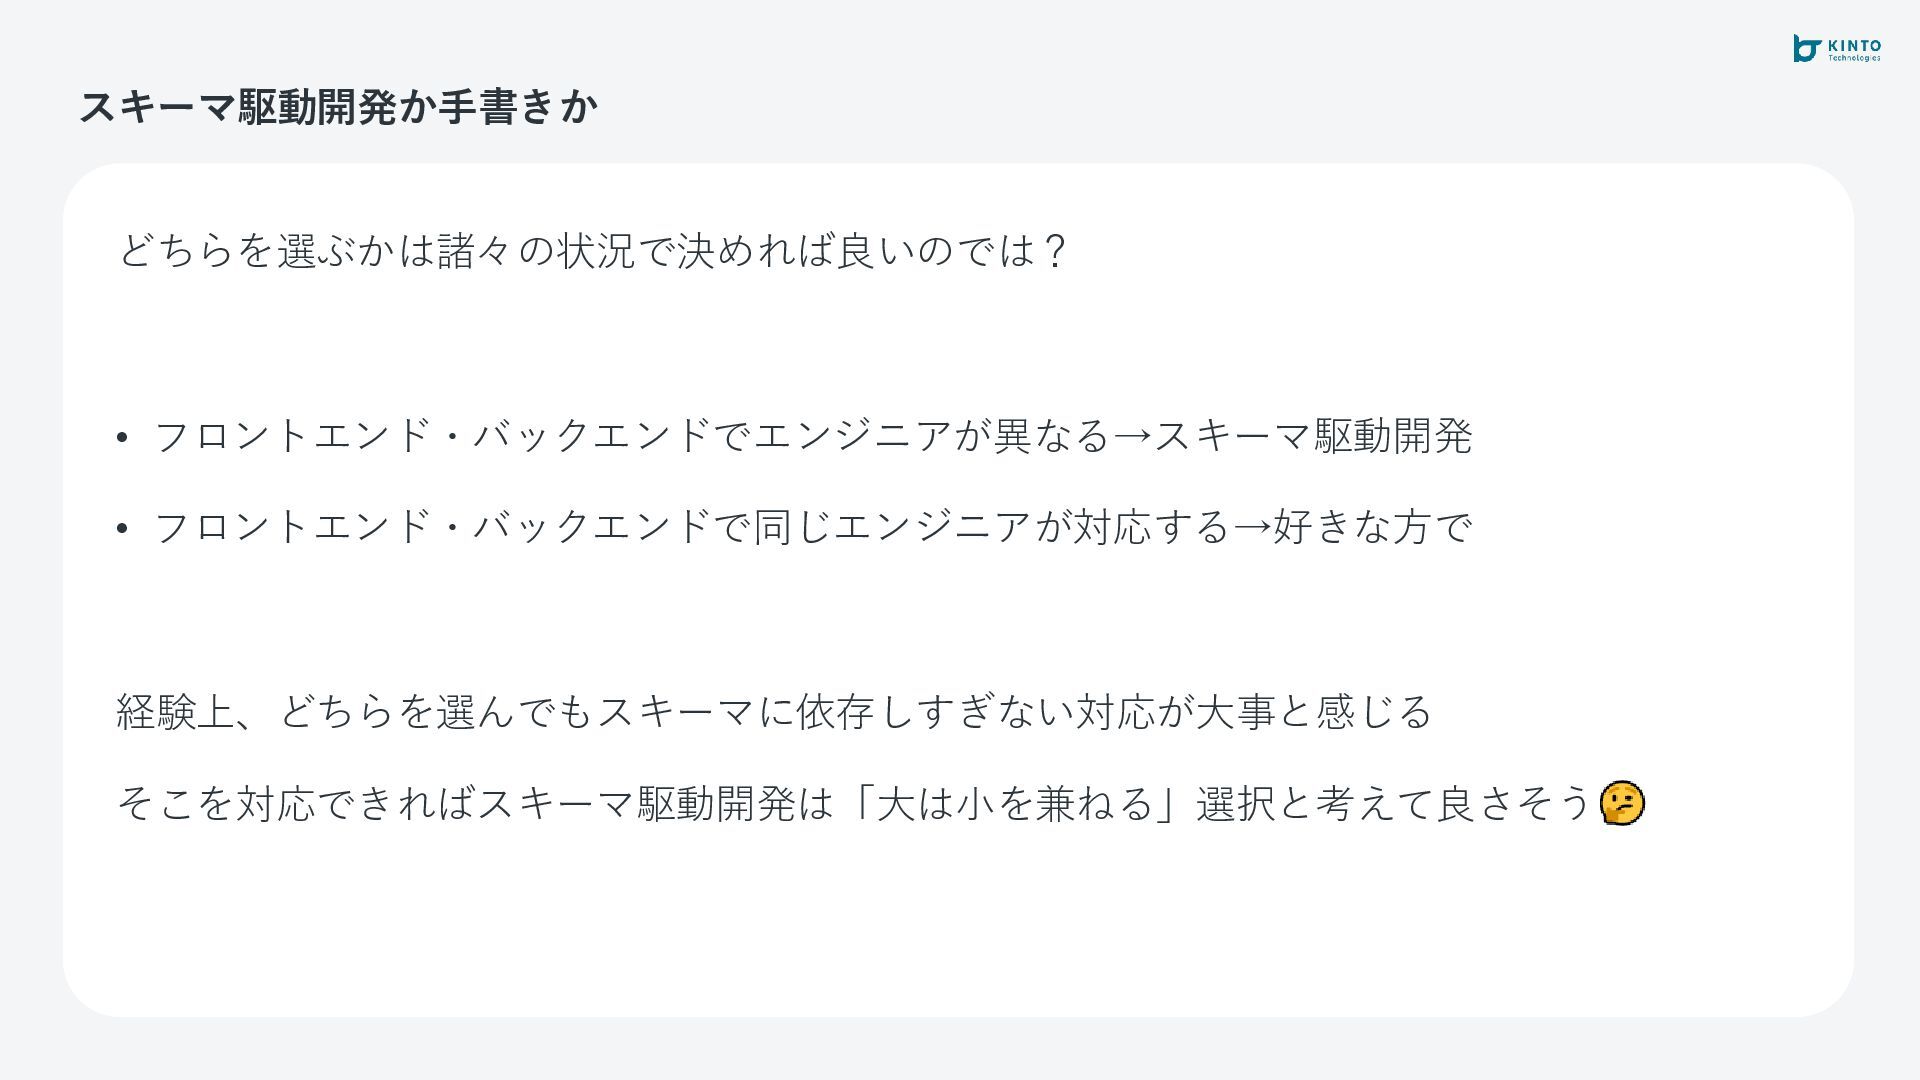
Task: Click the line starting with 経験上
Action: (x=774, y=712)
